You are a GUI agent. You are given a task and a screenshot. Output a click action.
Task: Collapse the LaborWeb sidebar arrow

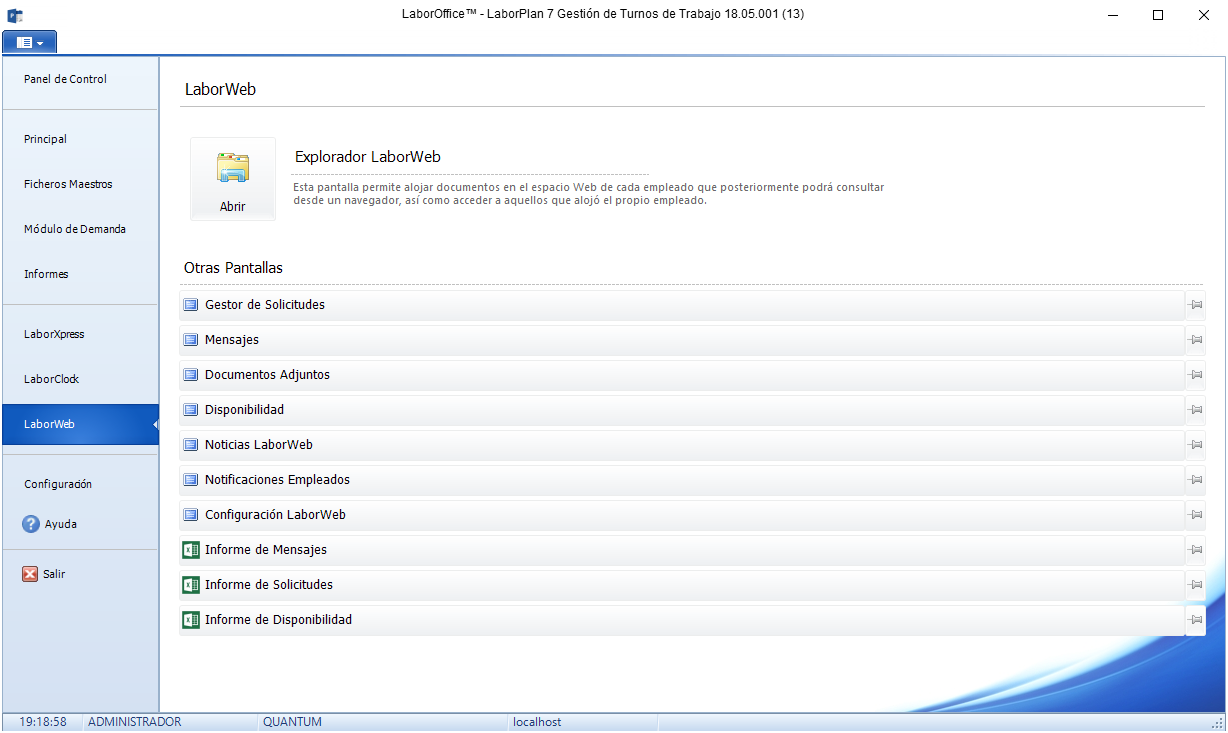point(155,425)
